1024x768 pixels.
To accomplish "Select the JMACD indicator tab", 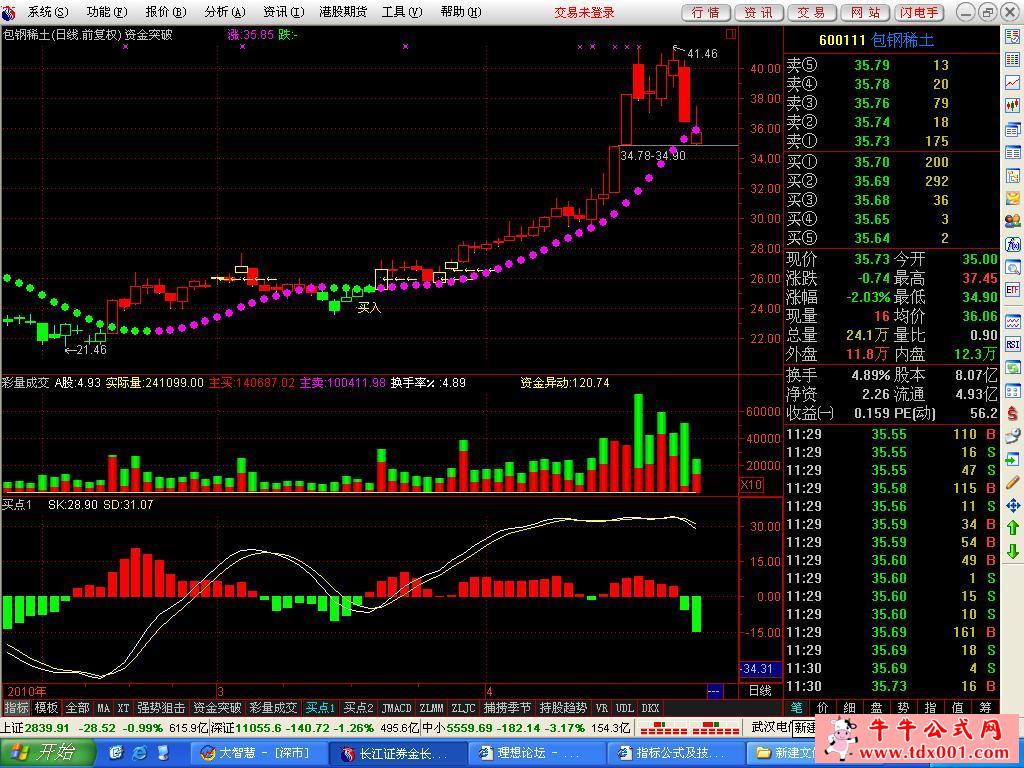I will click(x=396, y=708).
